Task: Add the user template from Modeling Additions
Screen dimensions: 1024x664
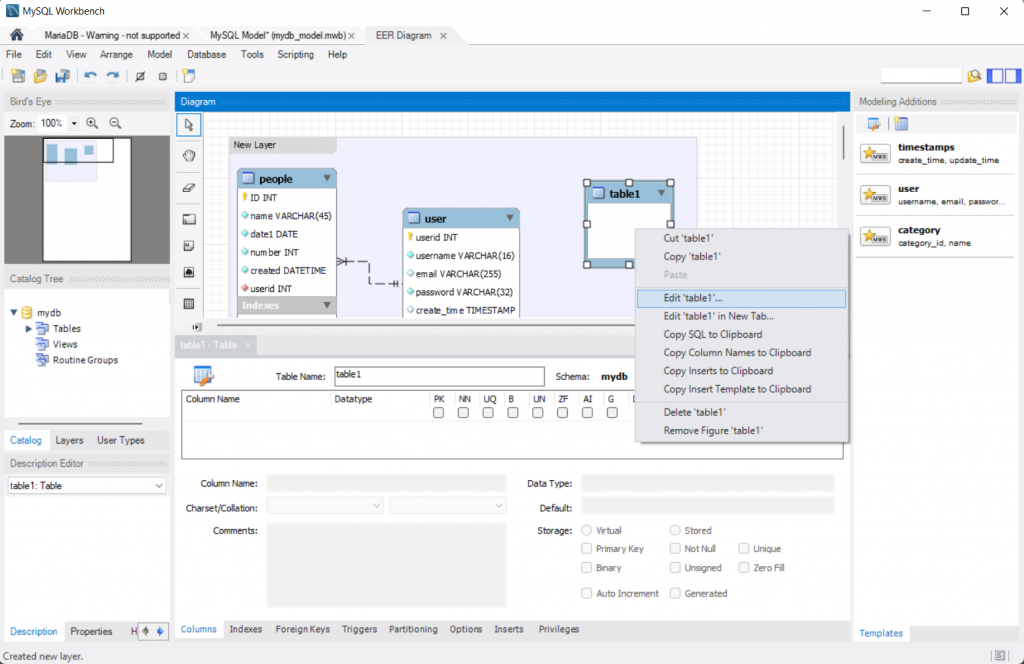Action: (x=936, y=195)
